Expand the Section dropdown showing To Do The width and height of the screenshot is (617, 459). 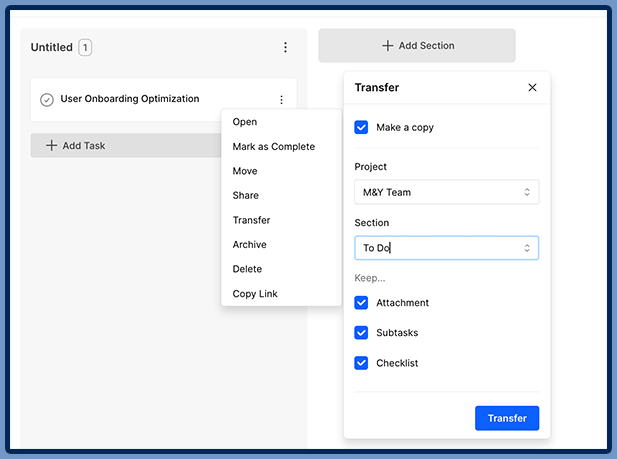446,248
